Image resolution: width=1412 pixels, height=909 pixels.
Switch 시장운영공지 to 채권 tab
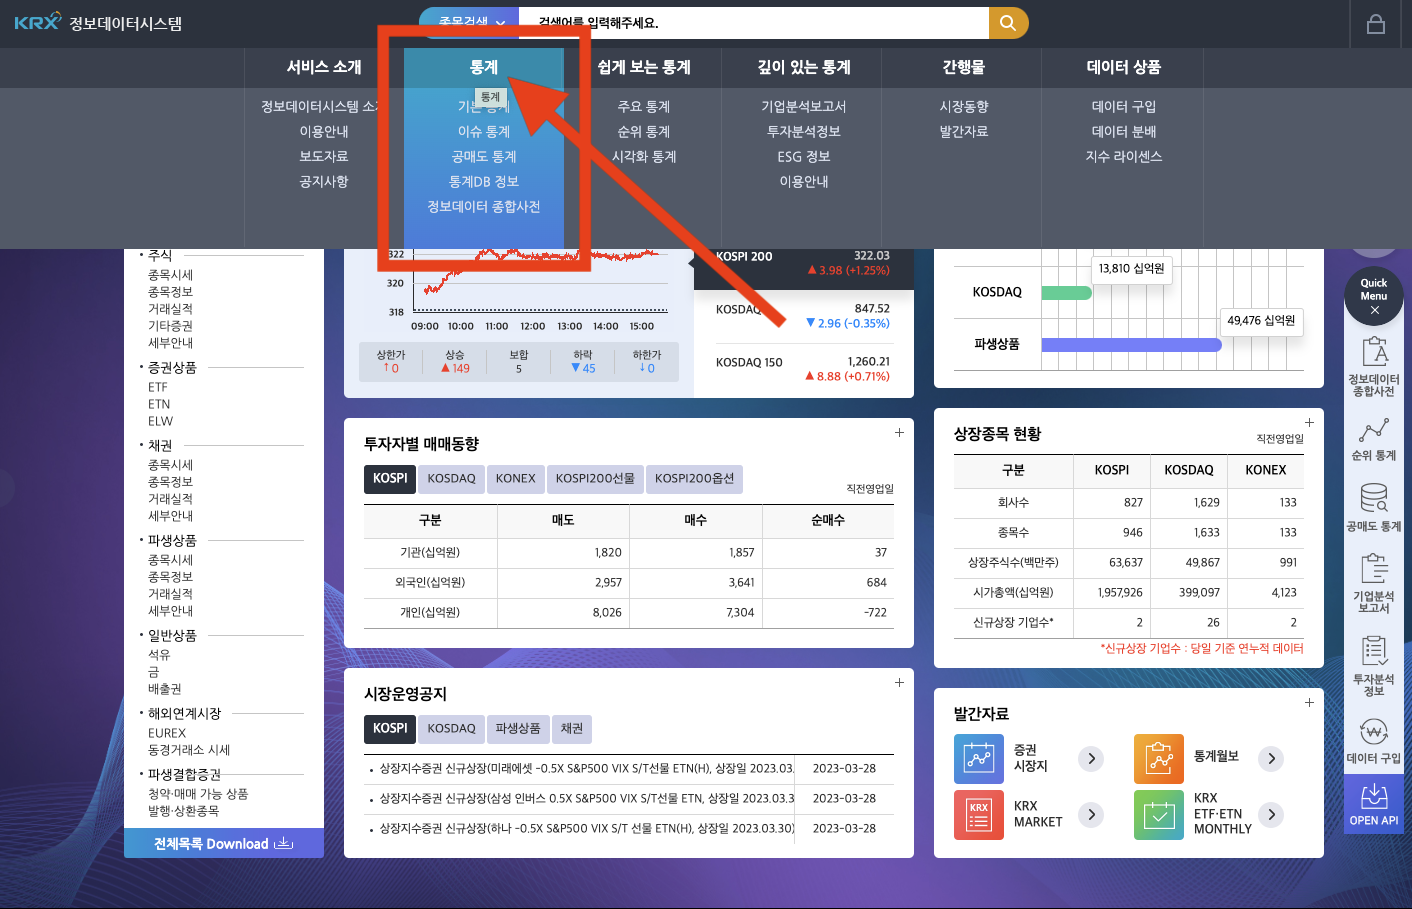[x=572, y=729]
